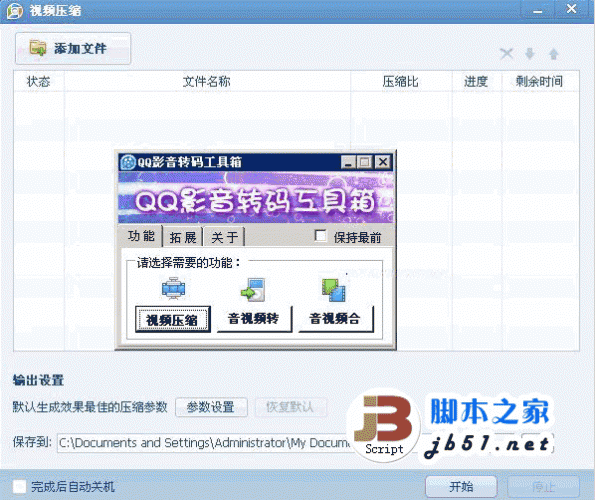Click the move up arrow icon
Image resolution: width=595 pixels, height=500 pixels.
coord(554,54)
